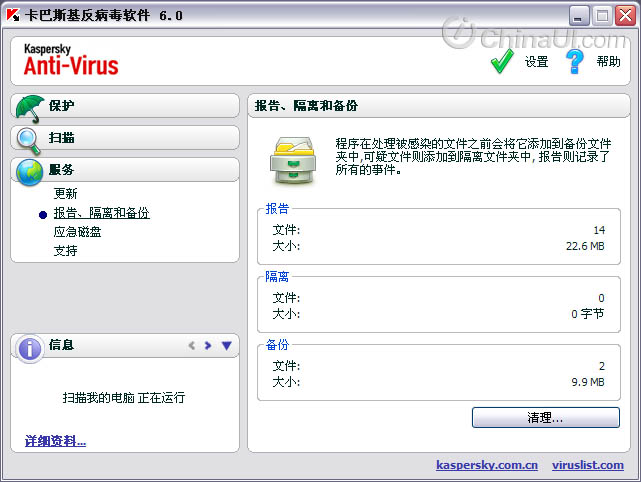
Task: Visit kaspersky.com.cn link
Action: click(487, 465)
